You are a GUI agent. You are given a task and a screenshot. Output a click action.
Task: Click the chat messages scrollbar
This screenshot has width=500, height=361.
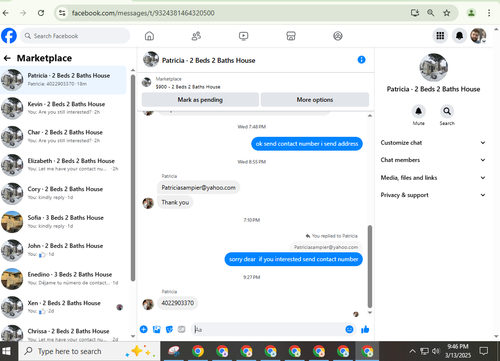(x=370, y=266)
